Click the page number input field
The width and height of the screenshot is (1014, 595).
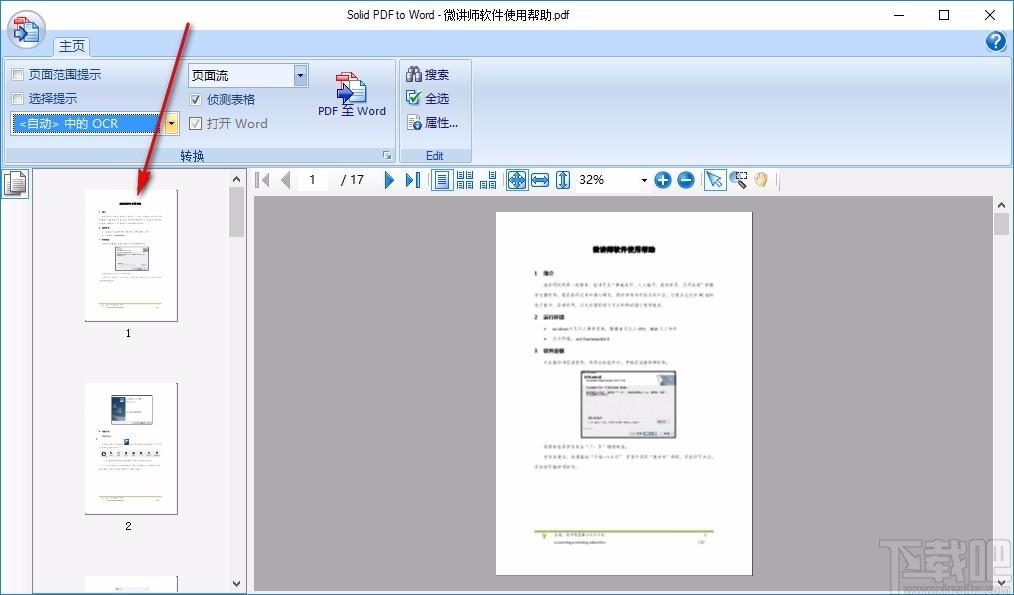tap(314, 180)
